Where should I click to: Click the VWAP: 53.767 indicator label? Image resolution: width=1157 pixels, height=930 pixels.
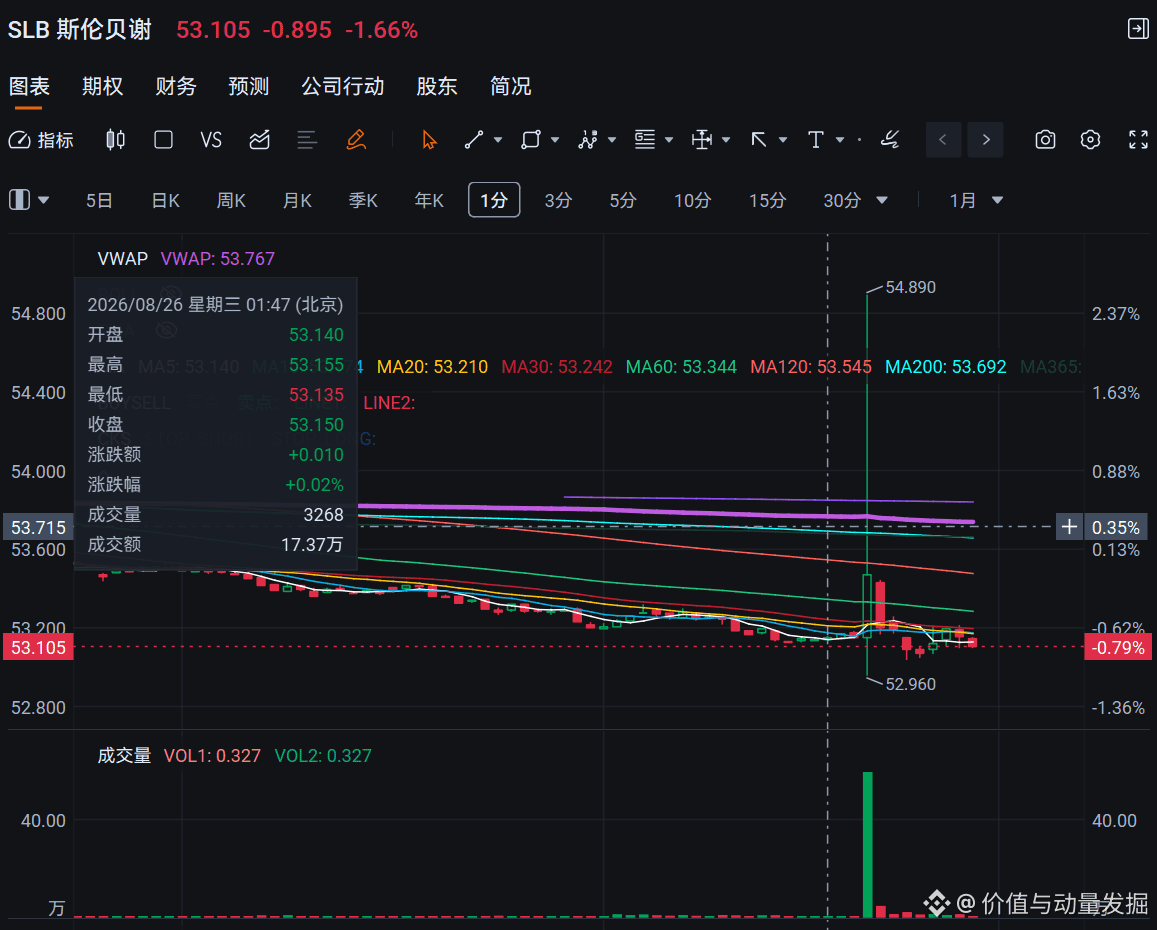click(x=218, y=258)
